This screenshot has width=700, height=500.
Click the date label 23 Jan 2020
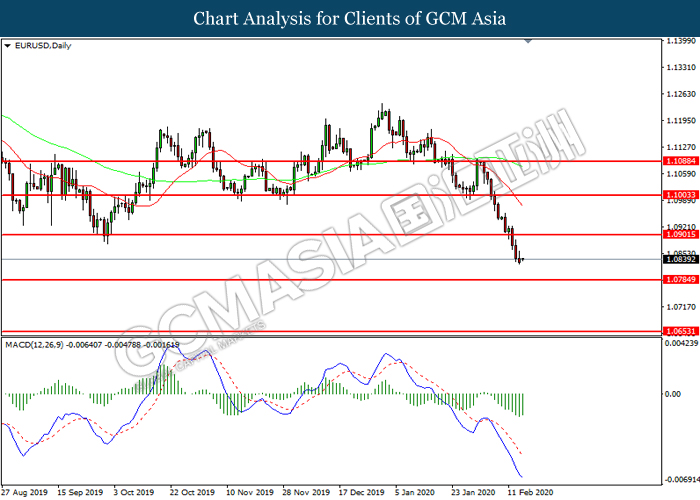coord(474,492)
